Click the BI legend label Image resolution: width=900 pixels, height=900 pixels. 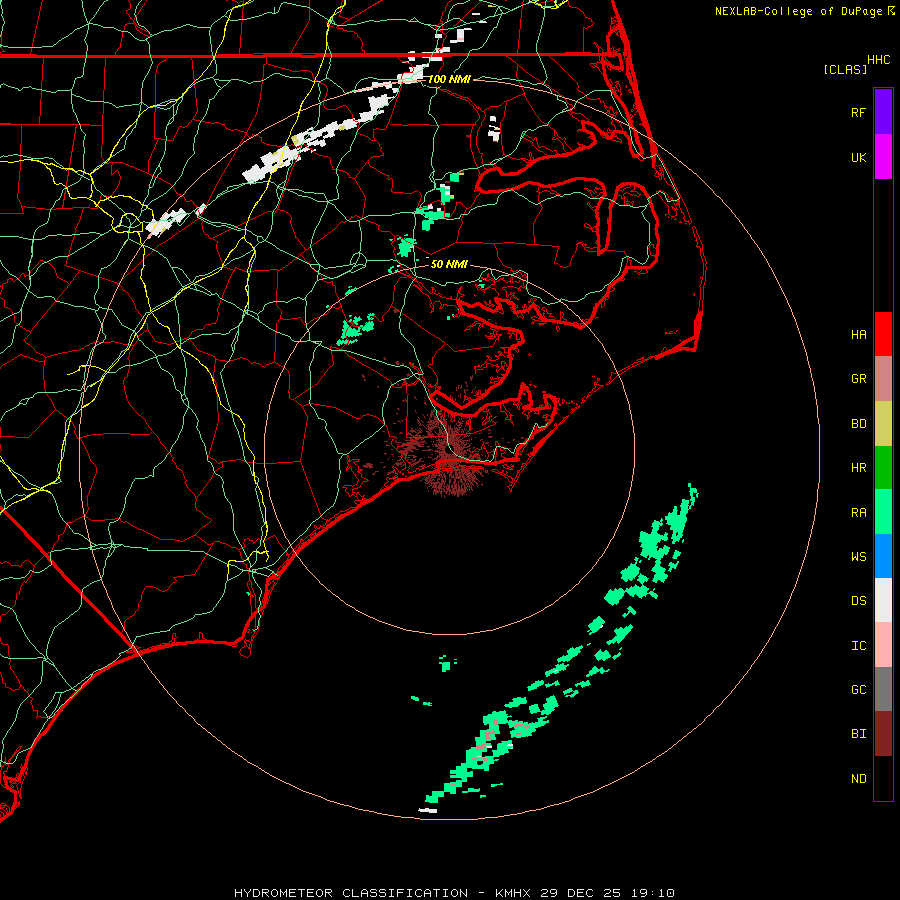point(858,734)
